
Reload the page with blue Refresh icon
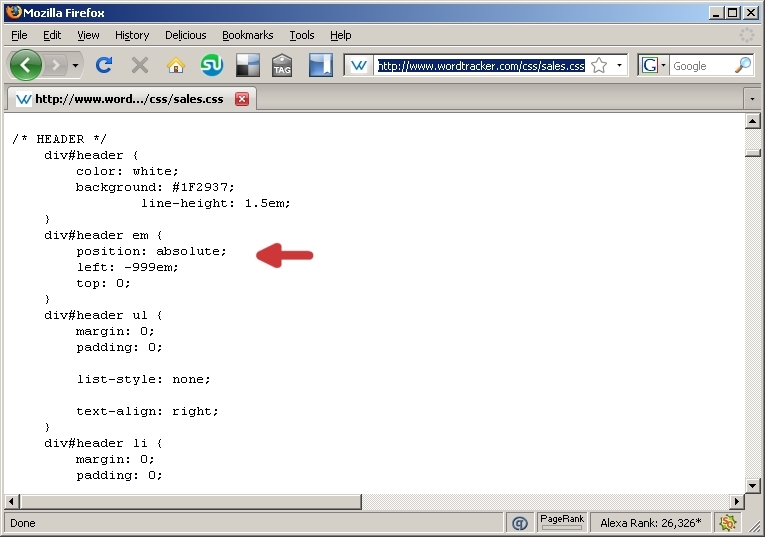point(103,65)
